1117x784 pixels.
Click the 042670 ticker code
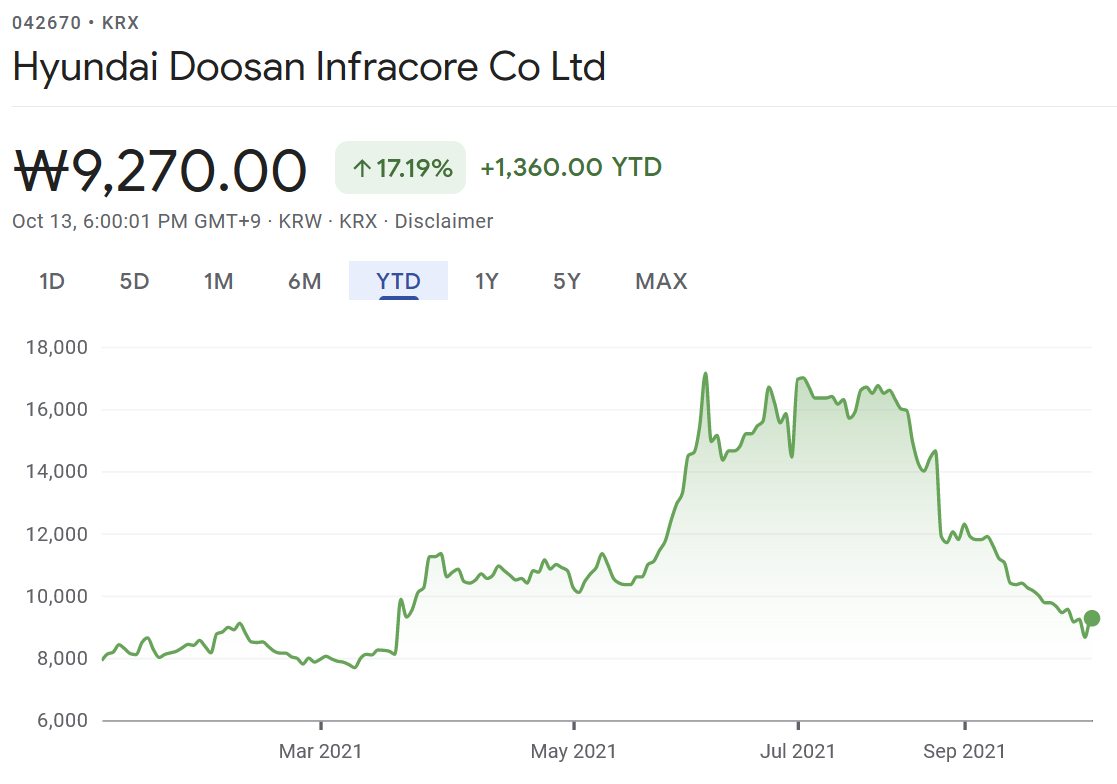[46, 22]
